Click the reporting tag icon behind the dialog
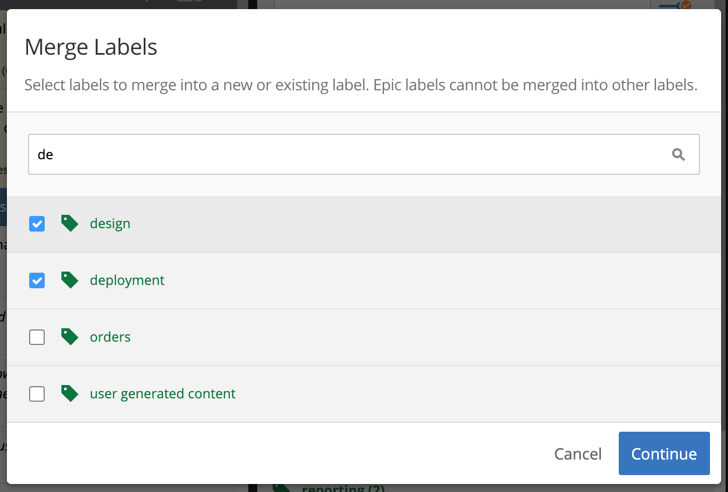 pos(281,488)
